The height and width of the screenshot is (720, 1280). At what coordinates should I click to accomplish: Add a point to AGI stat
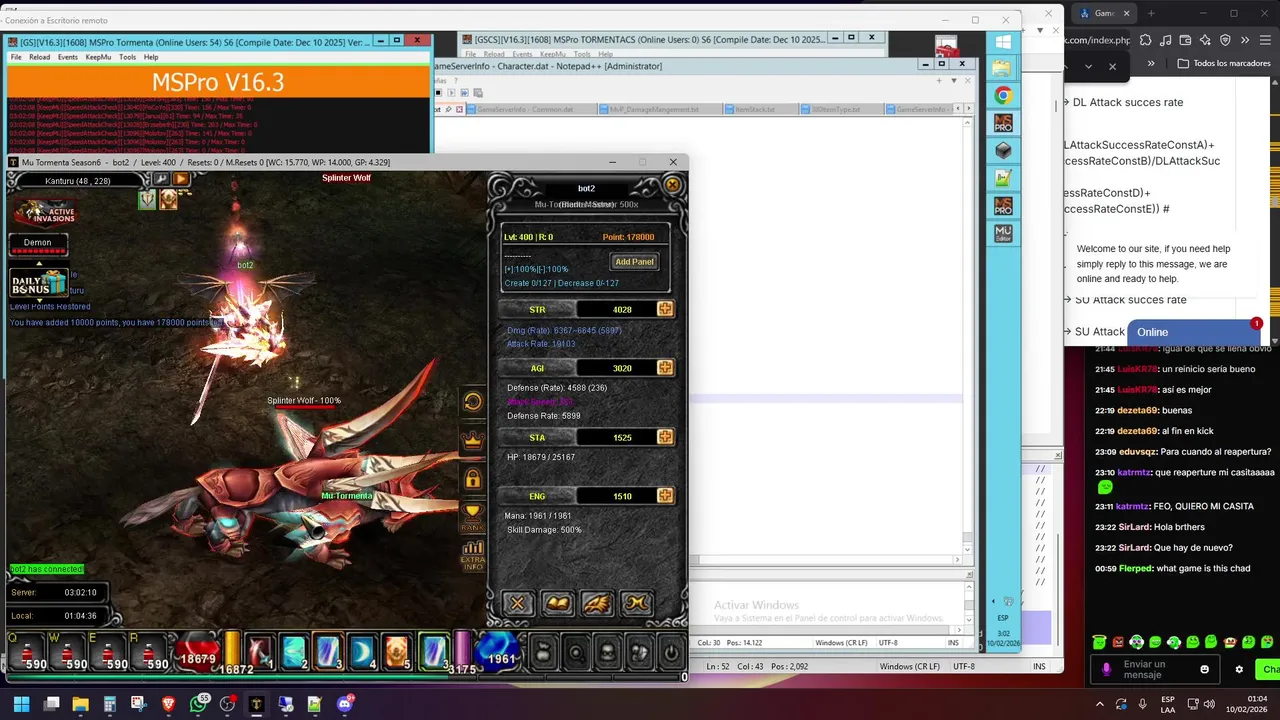tap(665, 368)
